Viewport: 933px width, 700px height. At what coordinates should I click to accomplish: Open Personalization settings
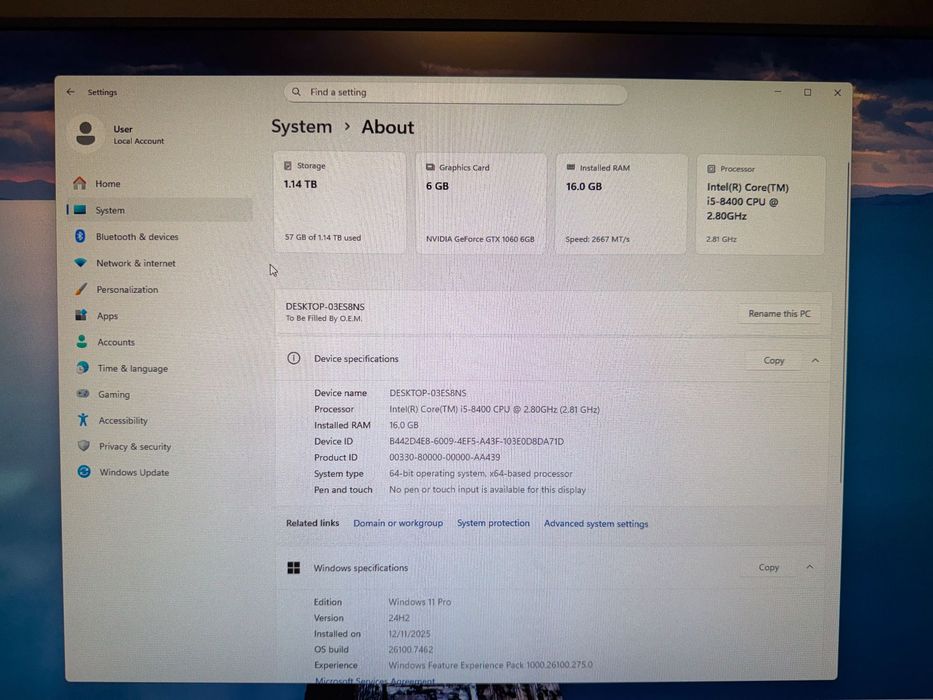pyautogui.click(x=161, y=289)
